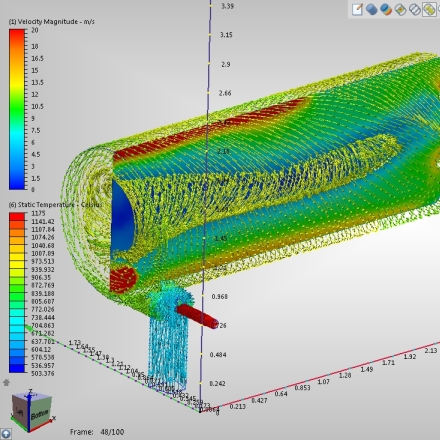
Task: Switch to wireframe outline display icon
Action: [x=415, y=9]
